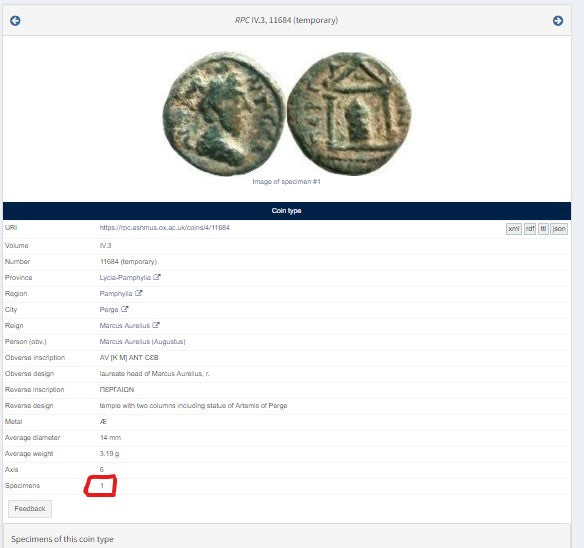Select 'Marcus Aurelius (Augustus)' person value
Screen dimensions: 584x548
tap(142, 342)
